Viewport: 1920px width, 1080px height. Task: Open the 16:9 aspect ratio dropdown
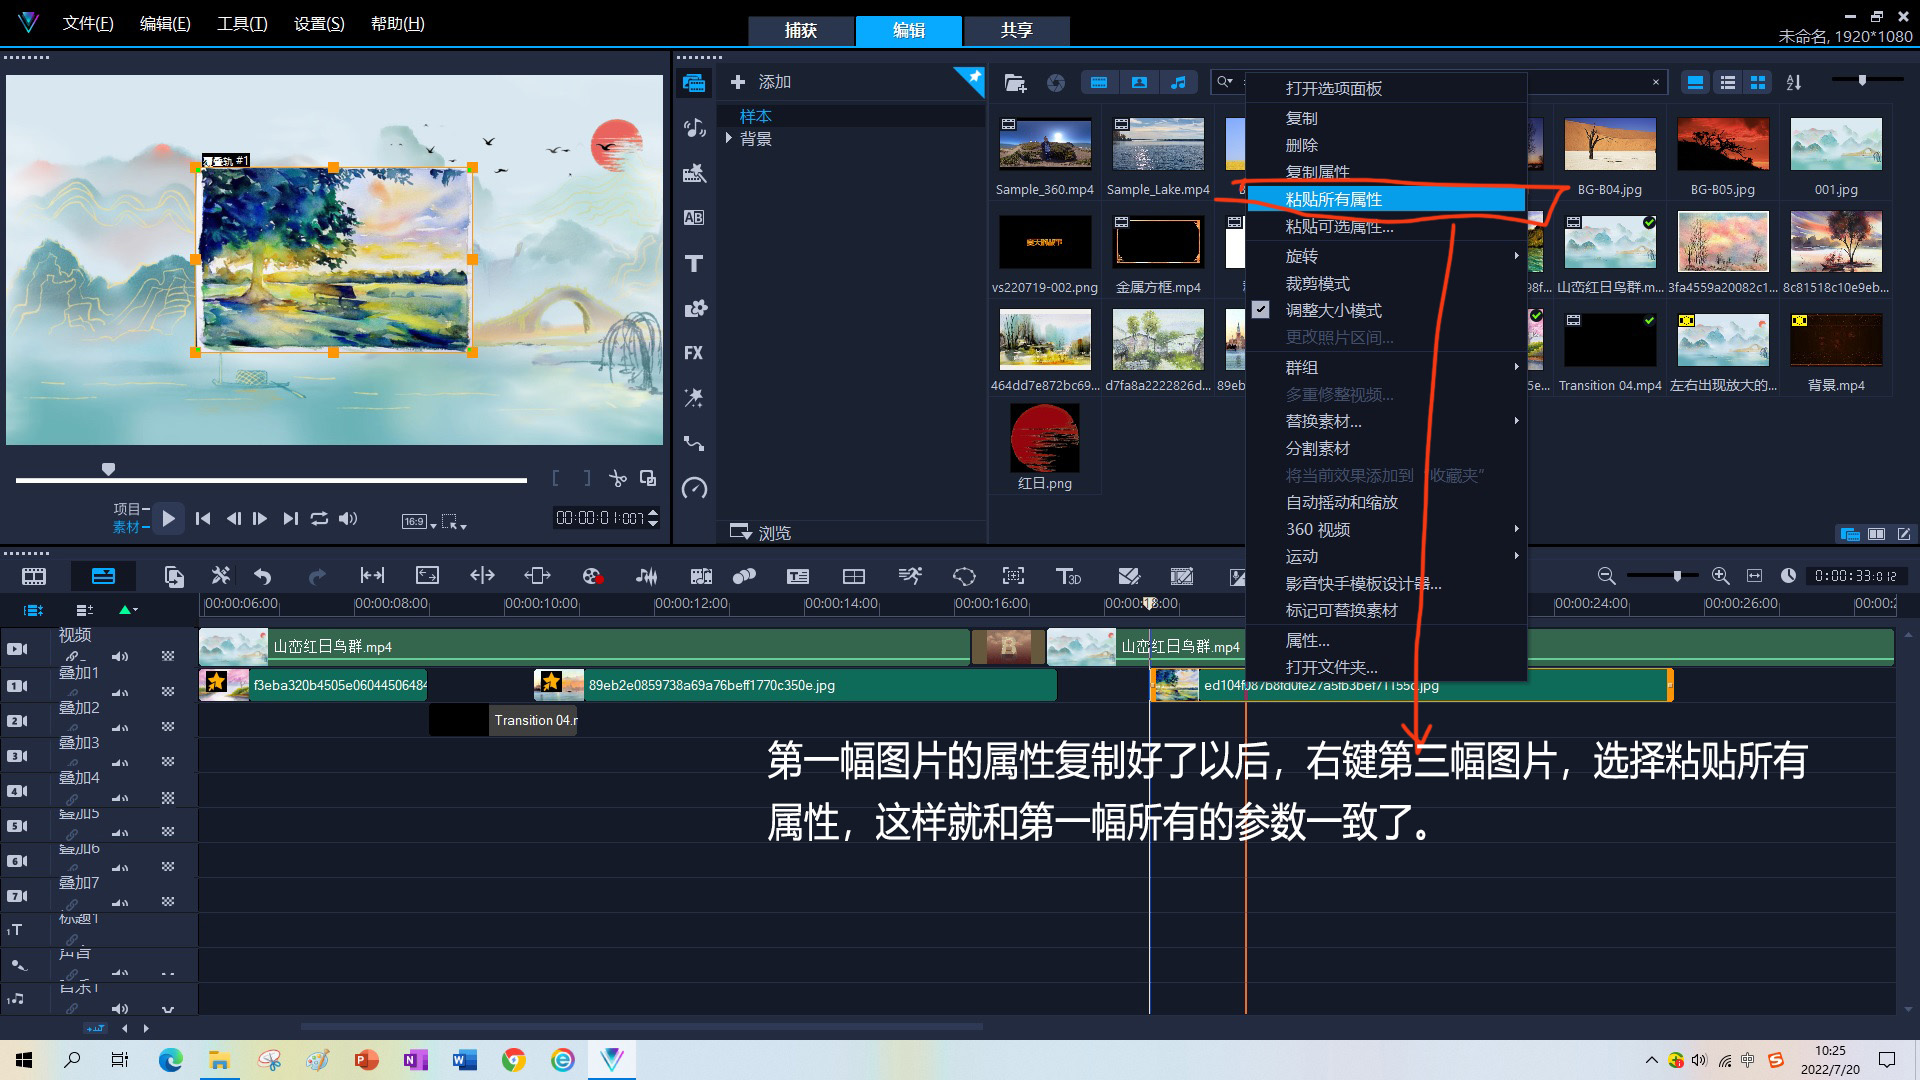point(419,521)
